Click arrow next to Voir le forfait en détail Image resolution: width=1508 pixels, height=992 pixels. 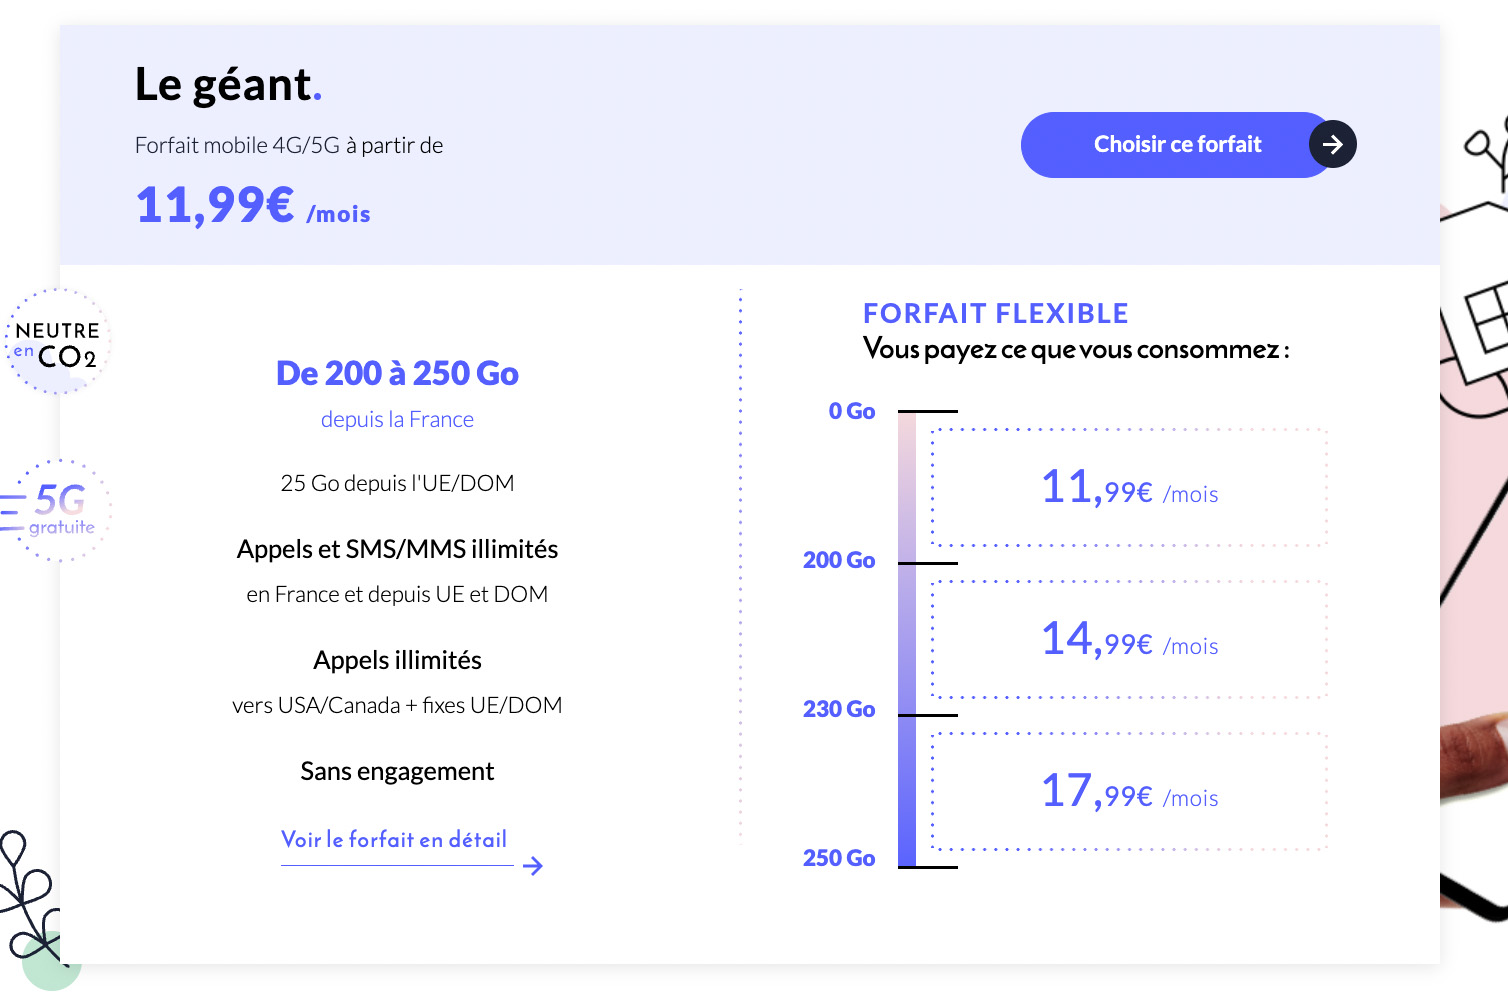click(533, 866)
